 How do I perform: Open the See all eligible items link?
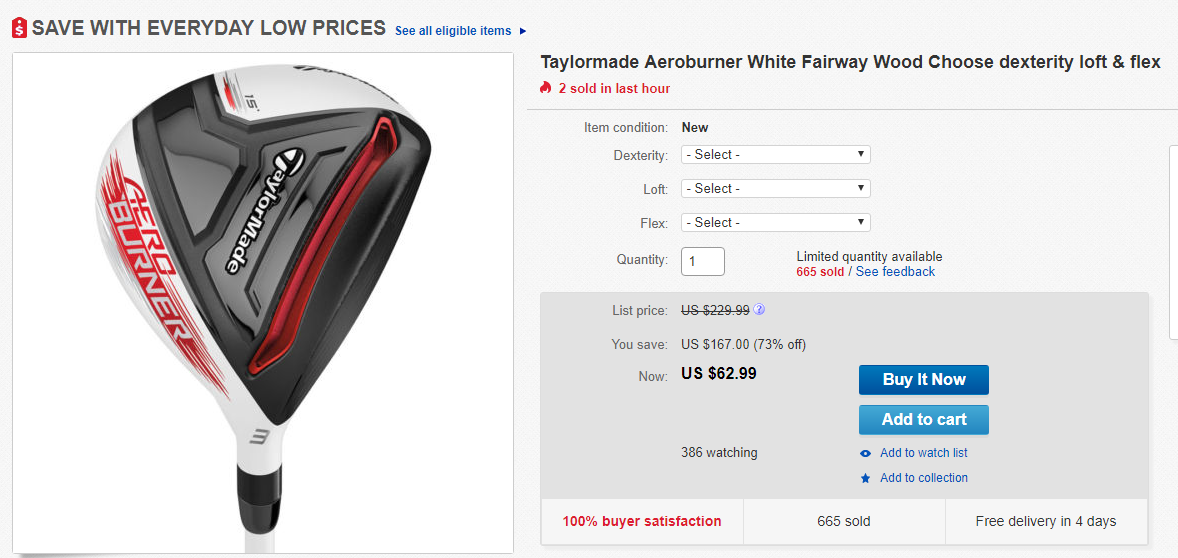click(x=453, y=31)
